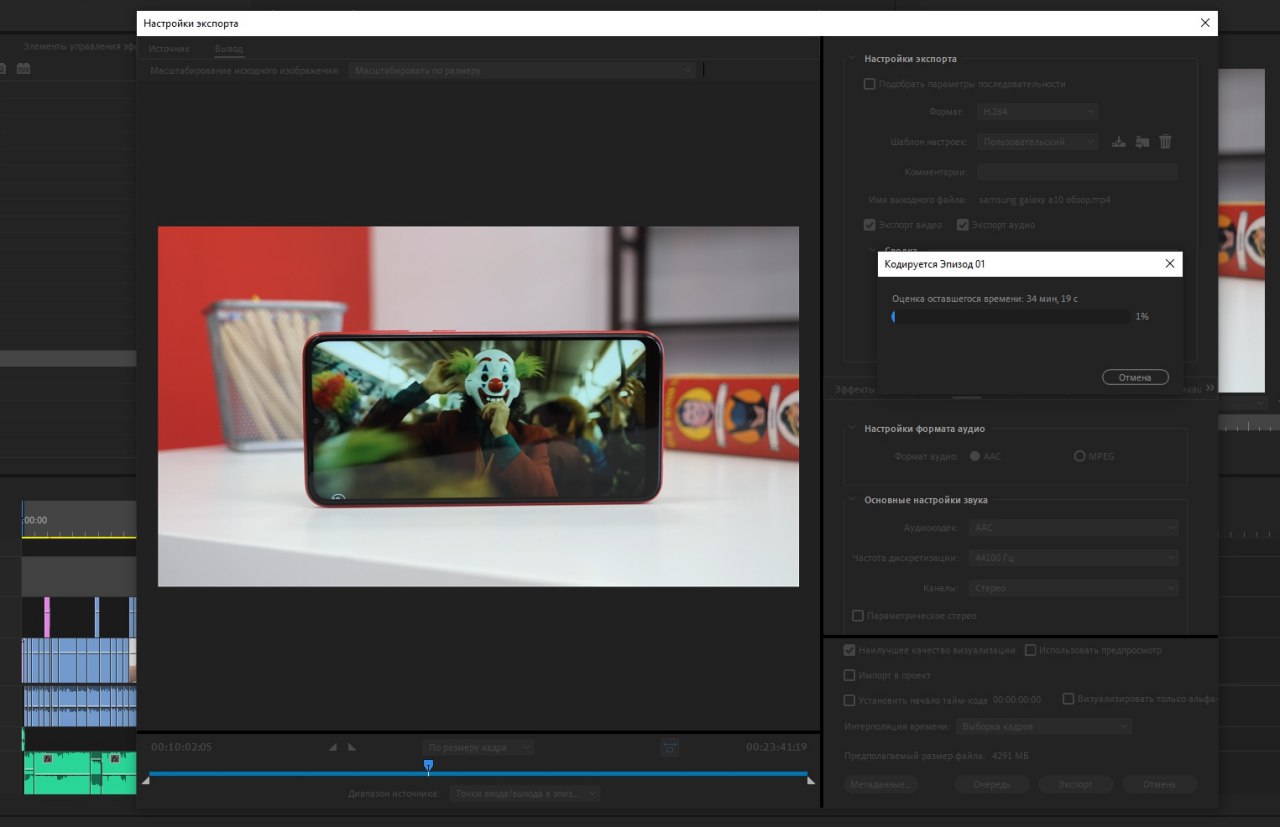Click Set Out Point triangle icon

click(351, 747)
